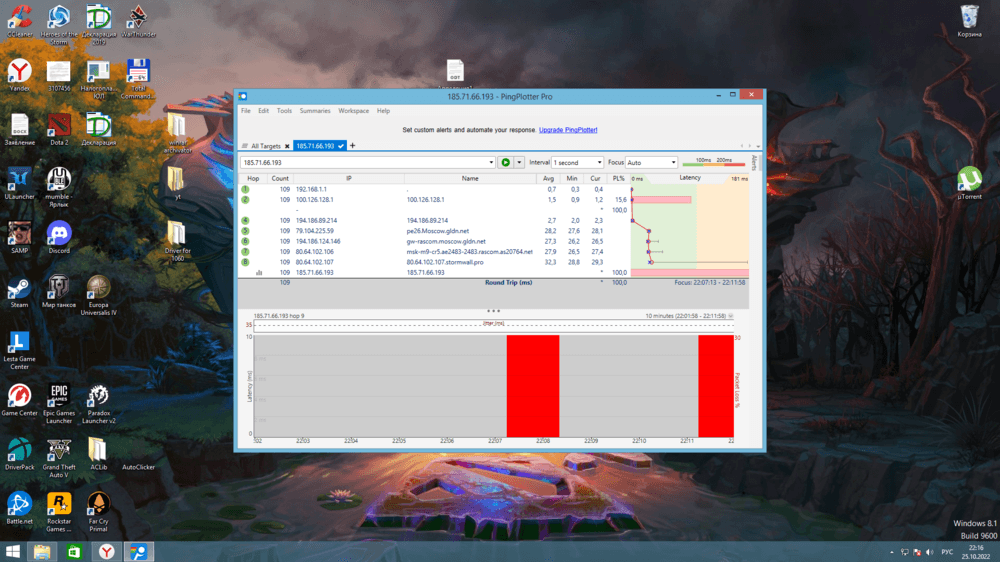Click the green start/resume trace button

click(x=506, y=162)
